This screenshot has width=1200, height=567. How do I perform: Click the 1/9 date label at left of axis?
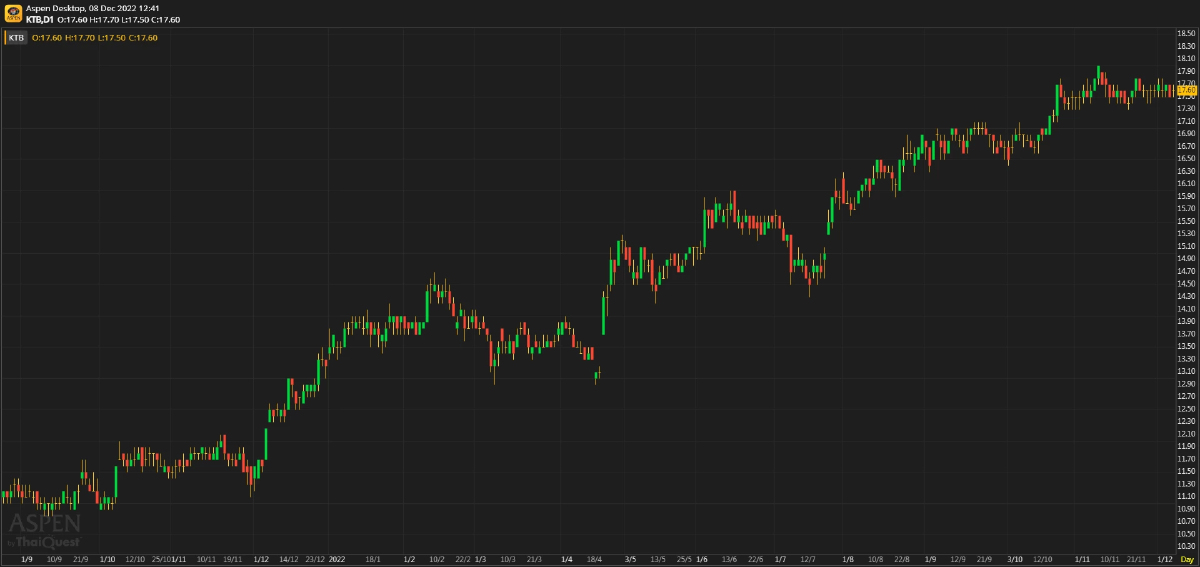pyautogui.click(x=27, y=559)
